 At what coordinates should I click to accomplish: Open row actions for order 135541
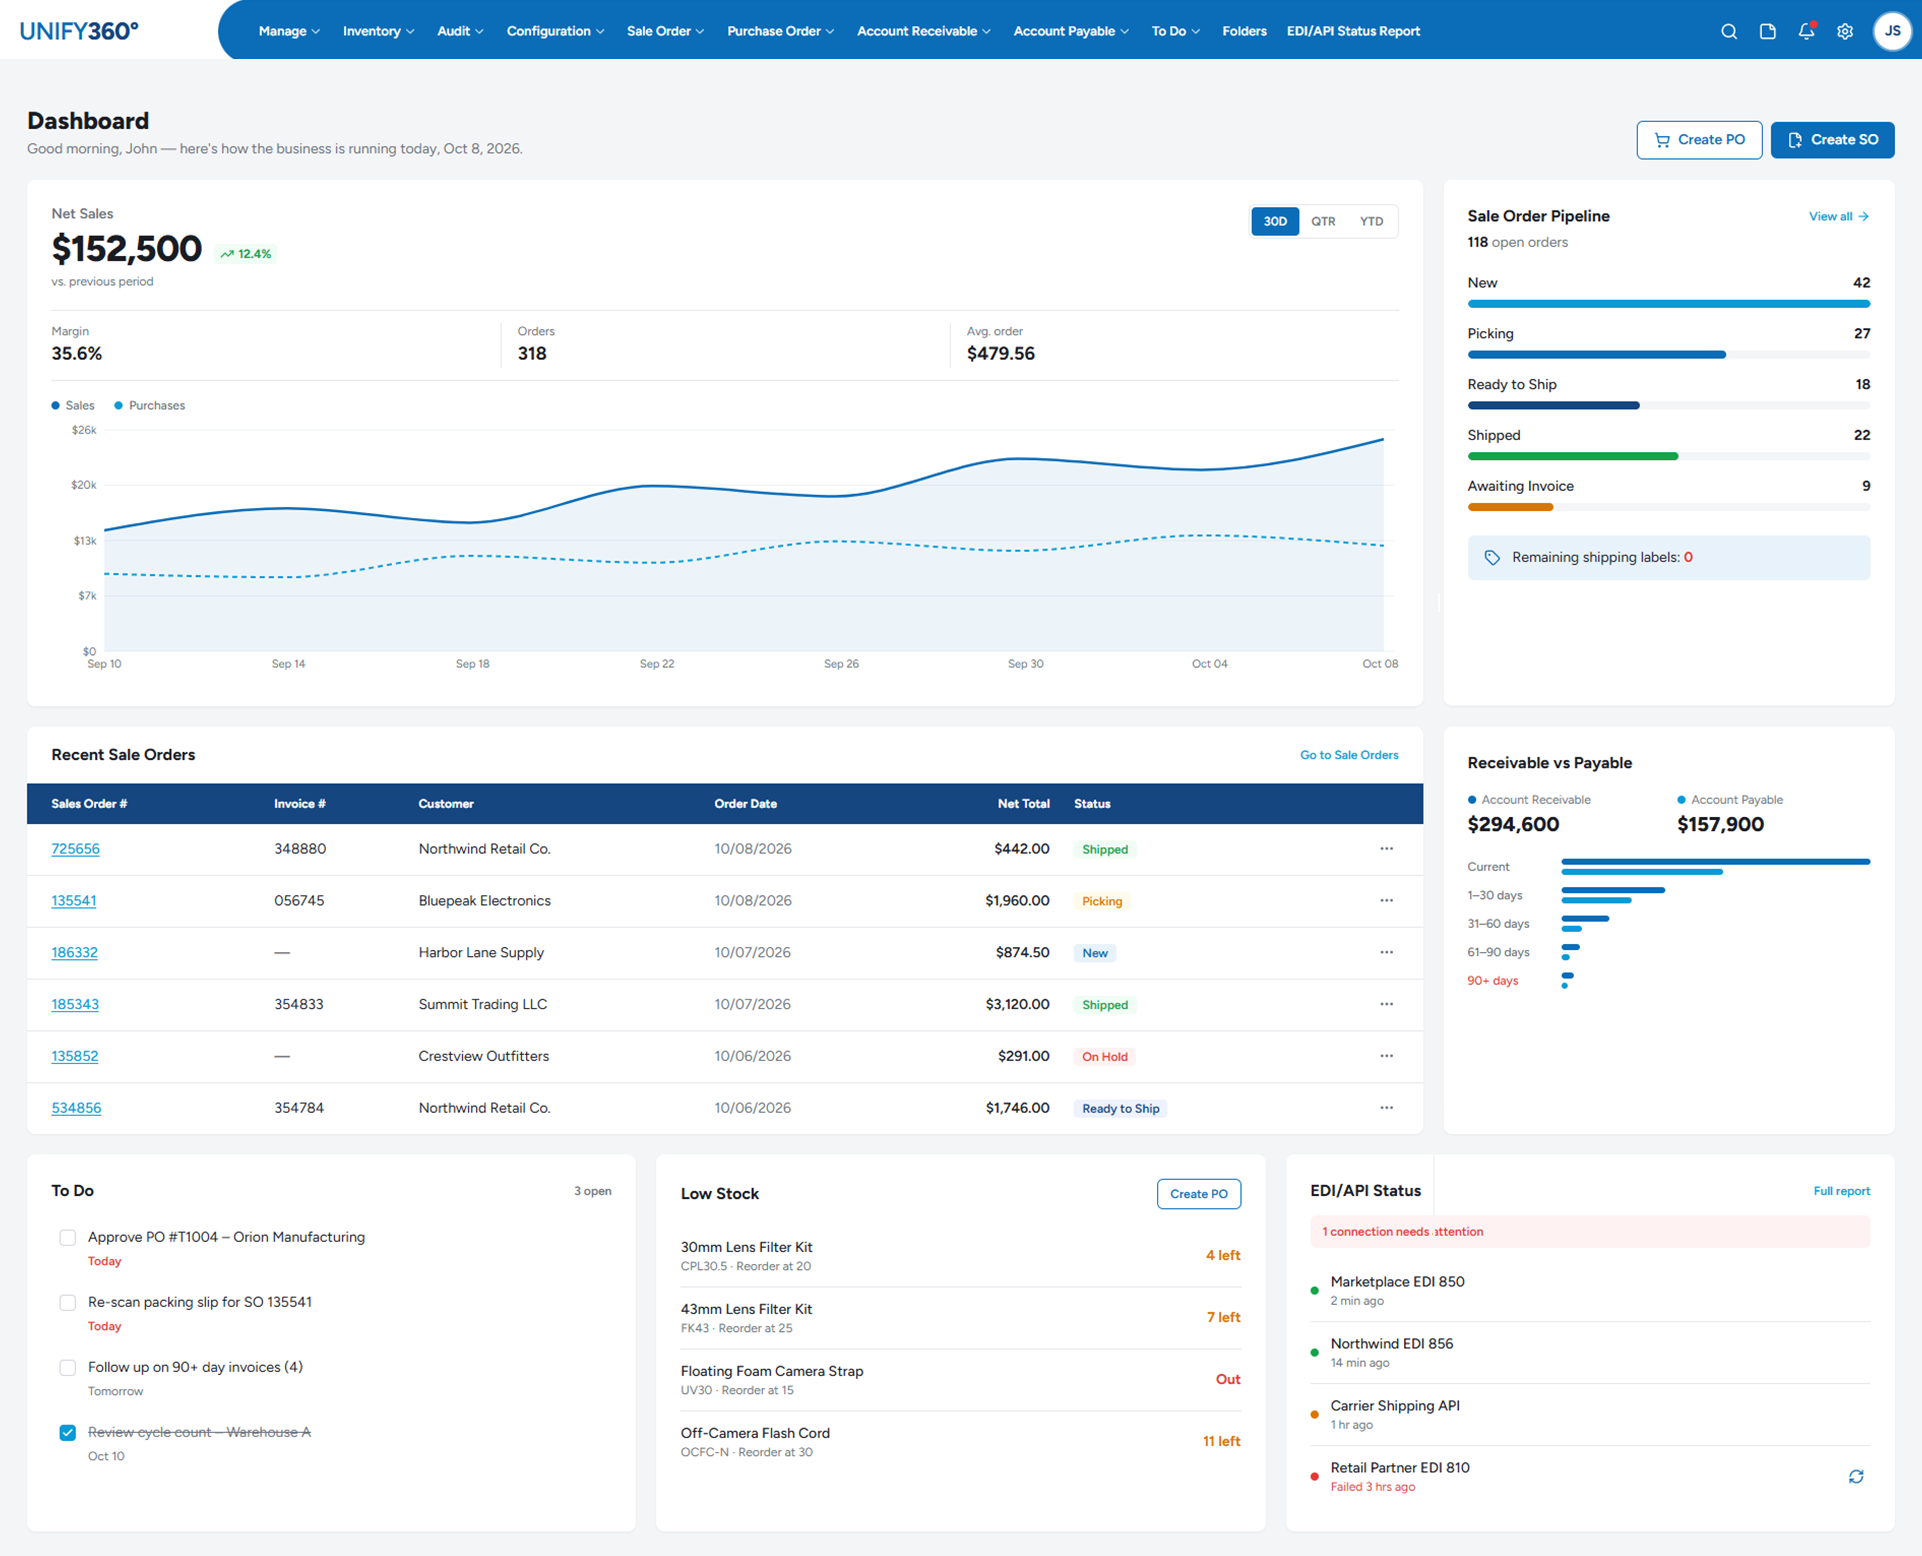click(1386, 900)
